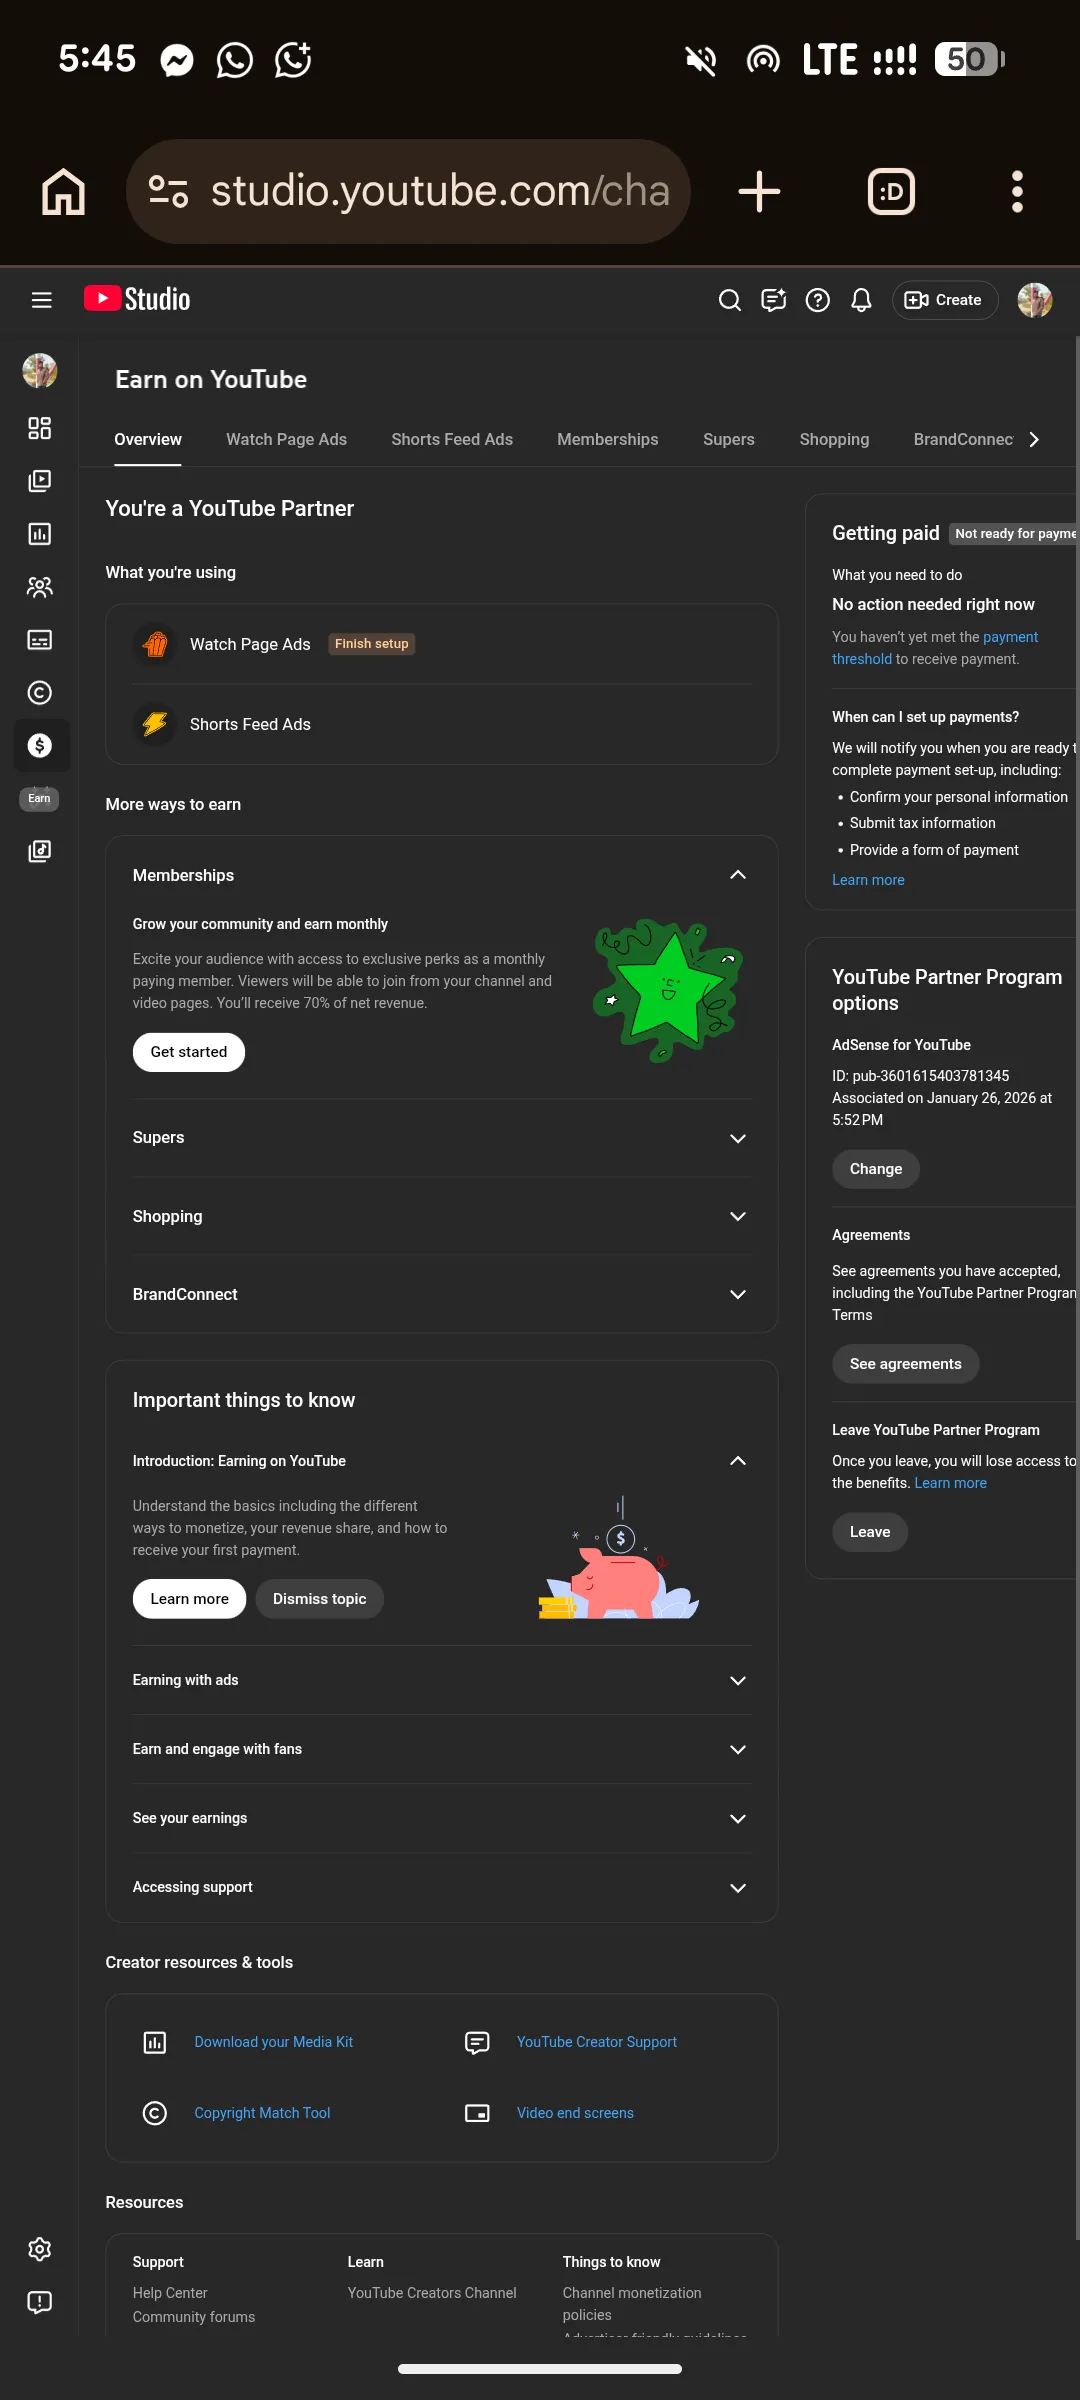Expand Earn and engage with fans

tap(738, 1750)
